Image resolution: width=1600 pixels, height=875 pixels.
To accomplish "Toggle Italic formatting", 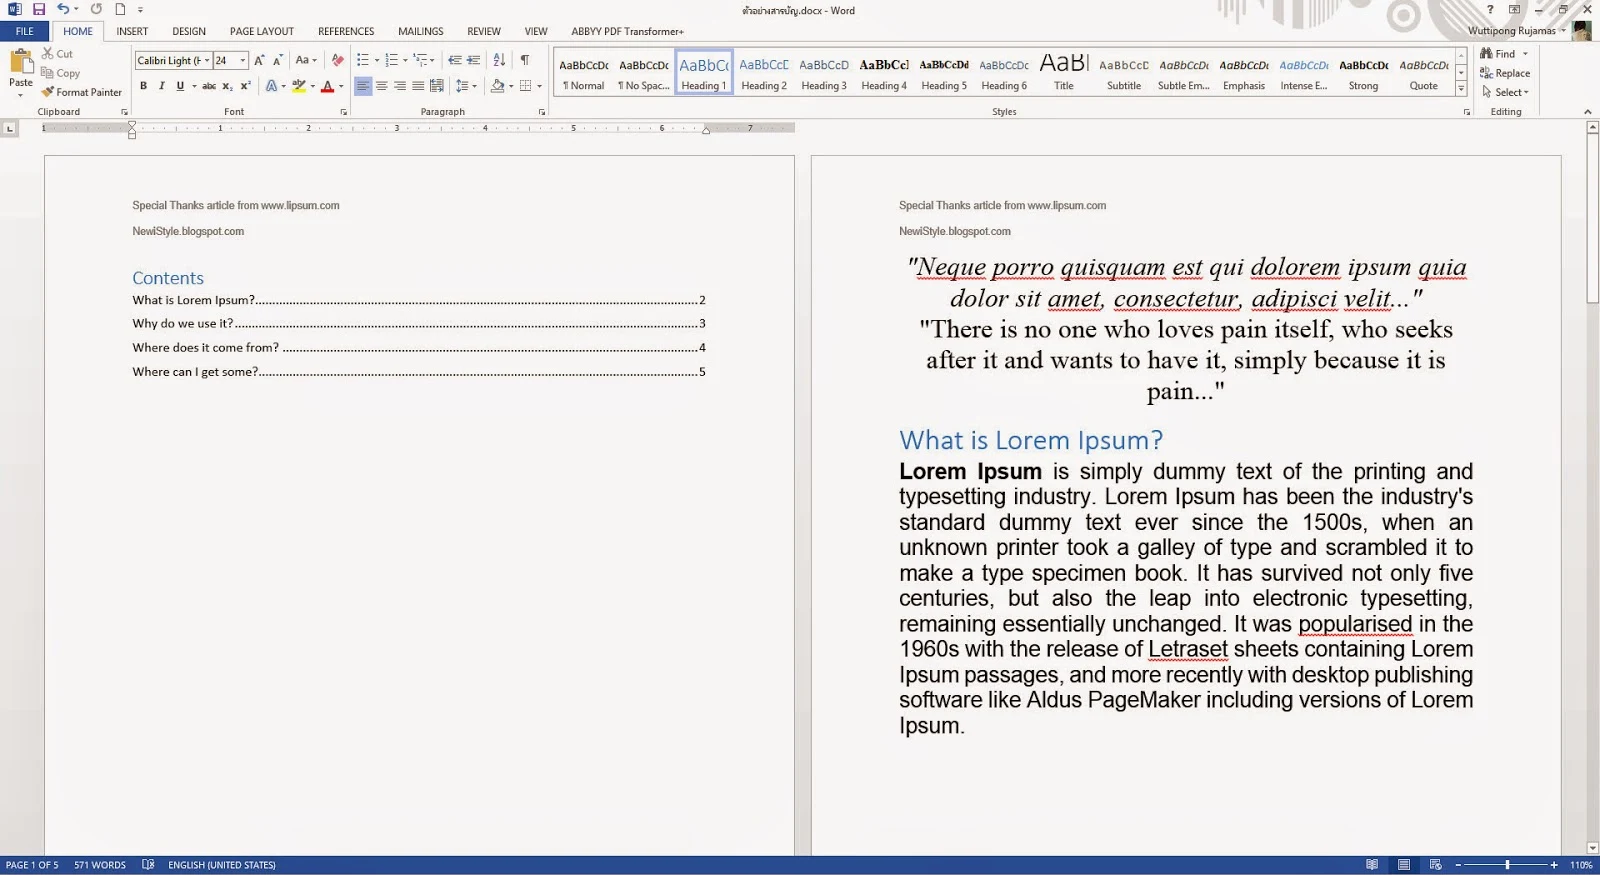I will tap(161, 86).
